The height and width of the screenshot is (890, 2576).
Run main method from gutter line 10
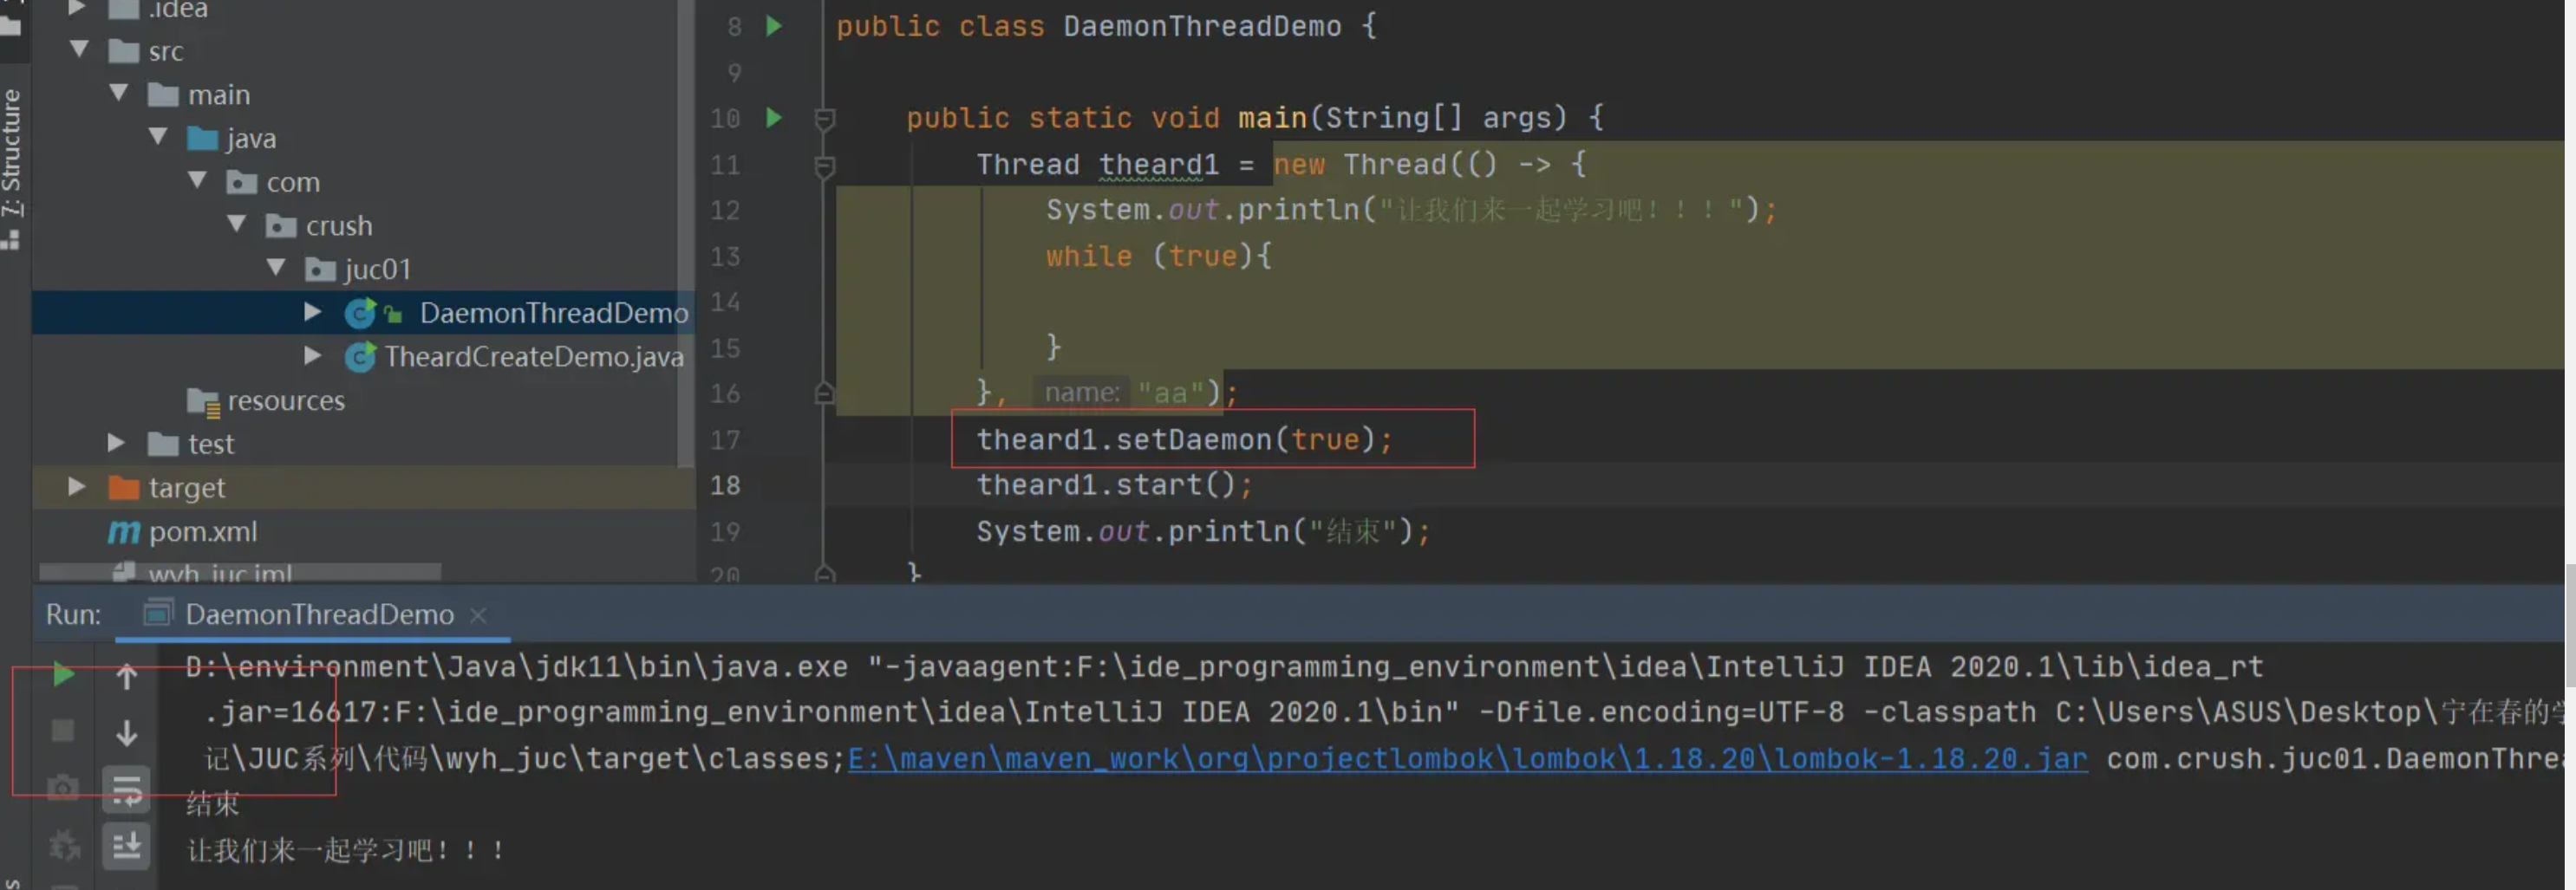[x=774, y=118]
